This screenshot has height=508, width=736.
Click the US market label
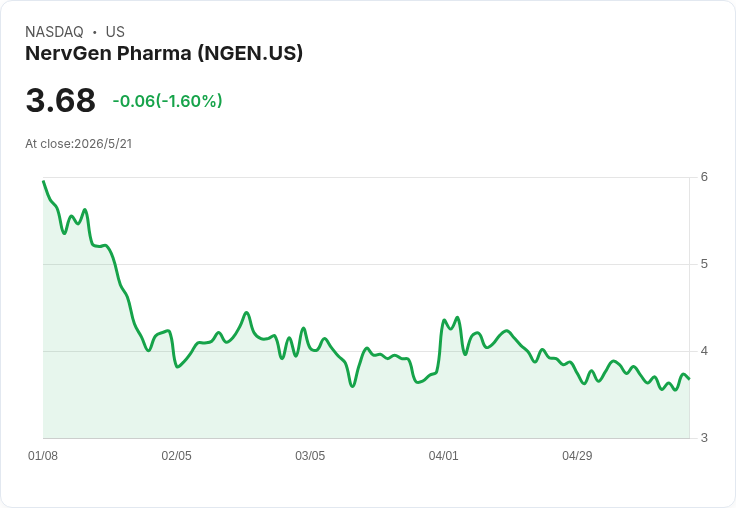coord(115,32)
